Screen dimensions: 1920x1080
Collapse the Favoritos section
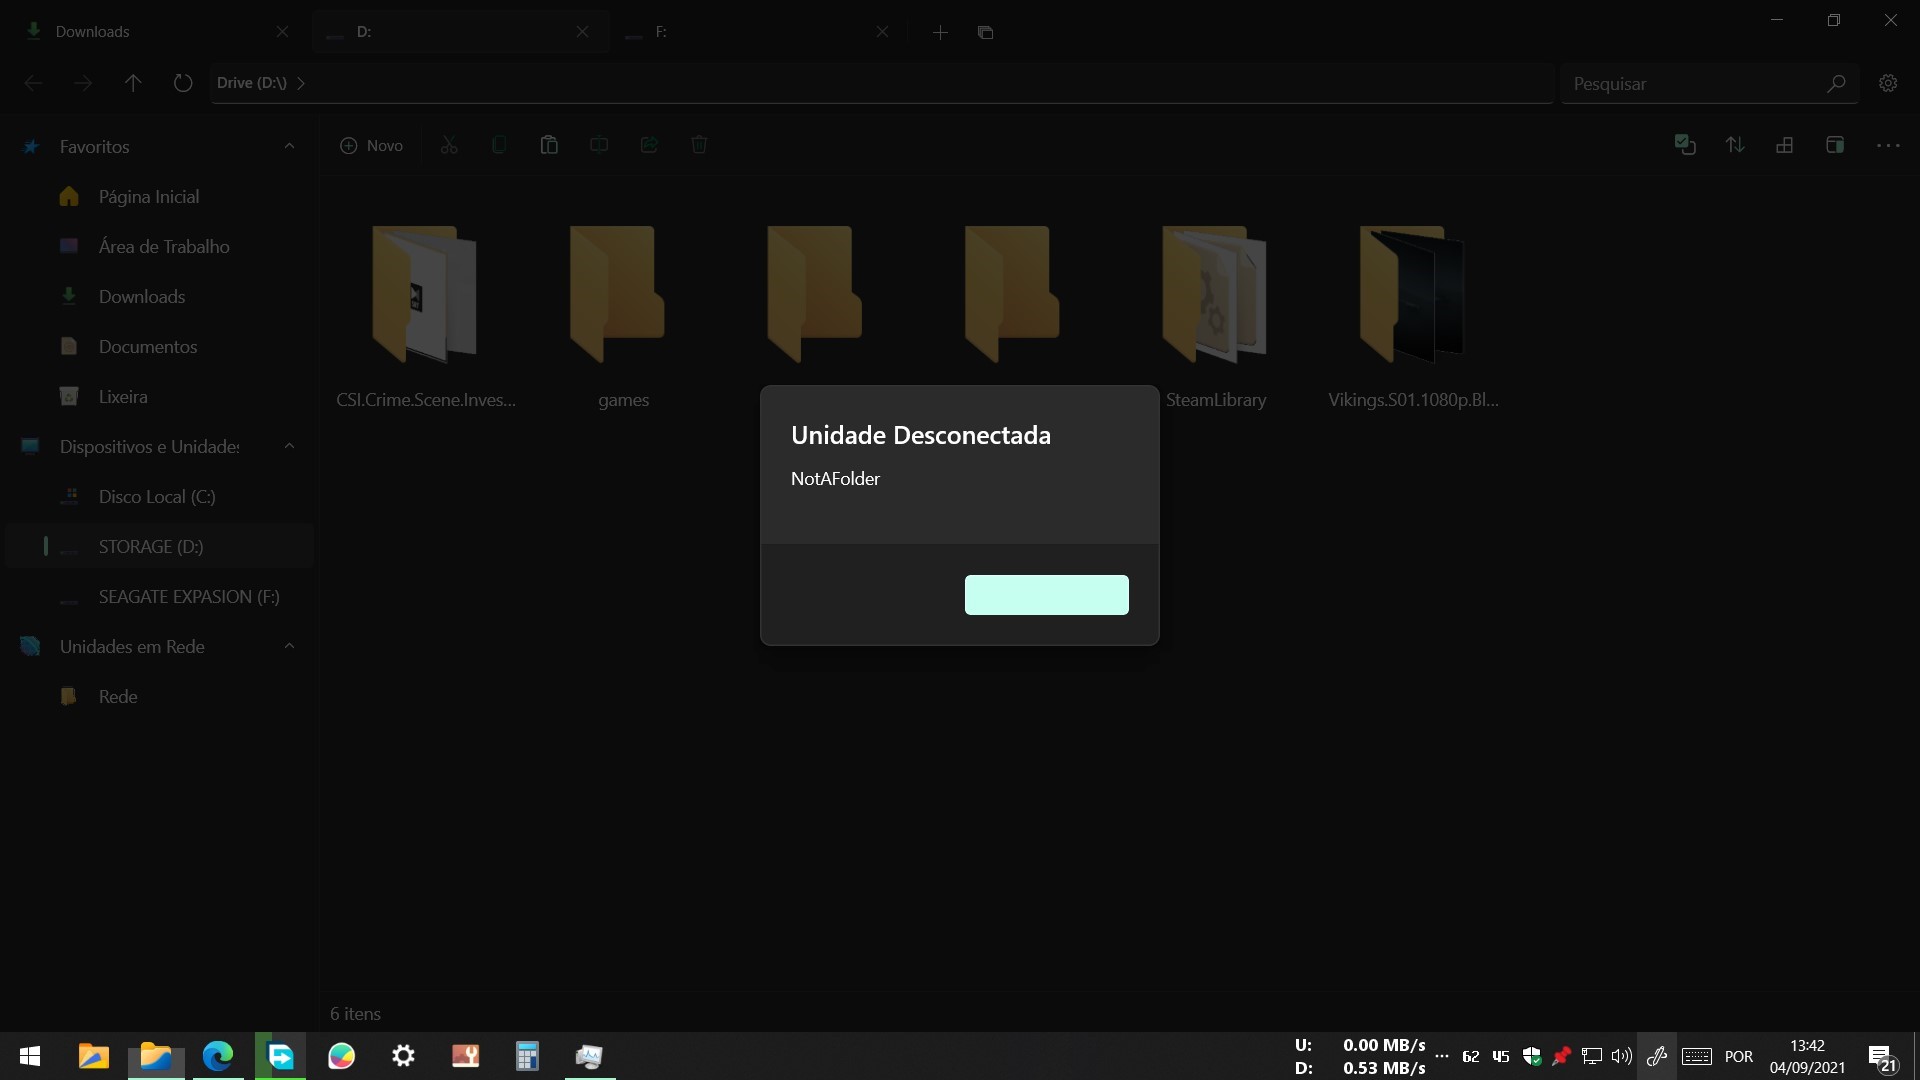[289, 146]
